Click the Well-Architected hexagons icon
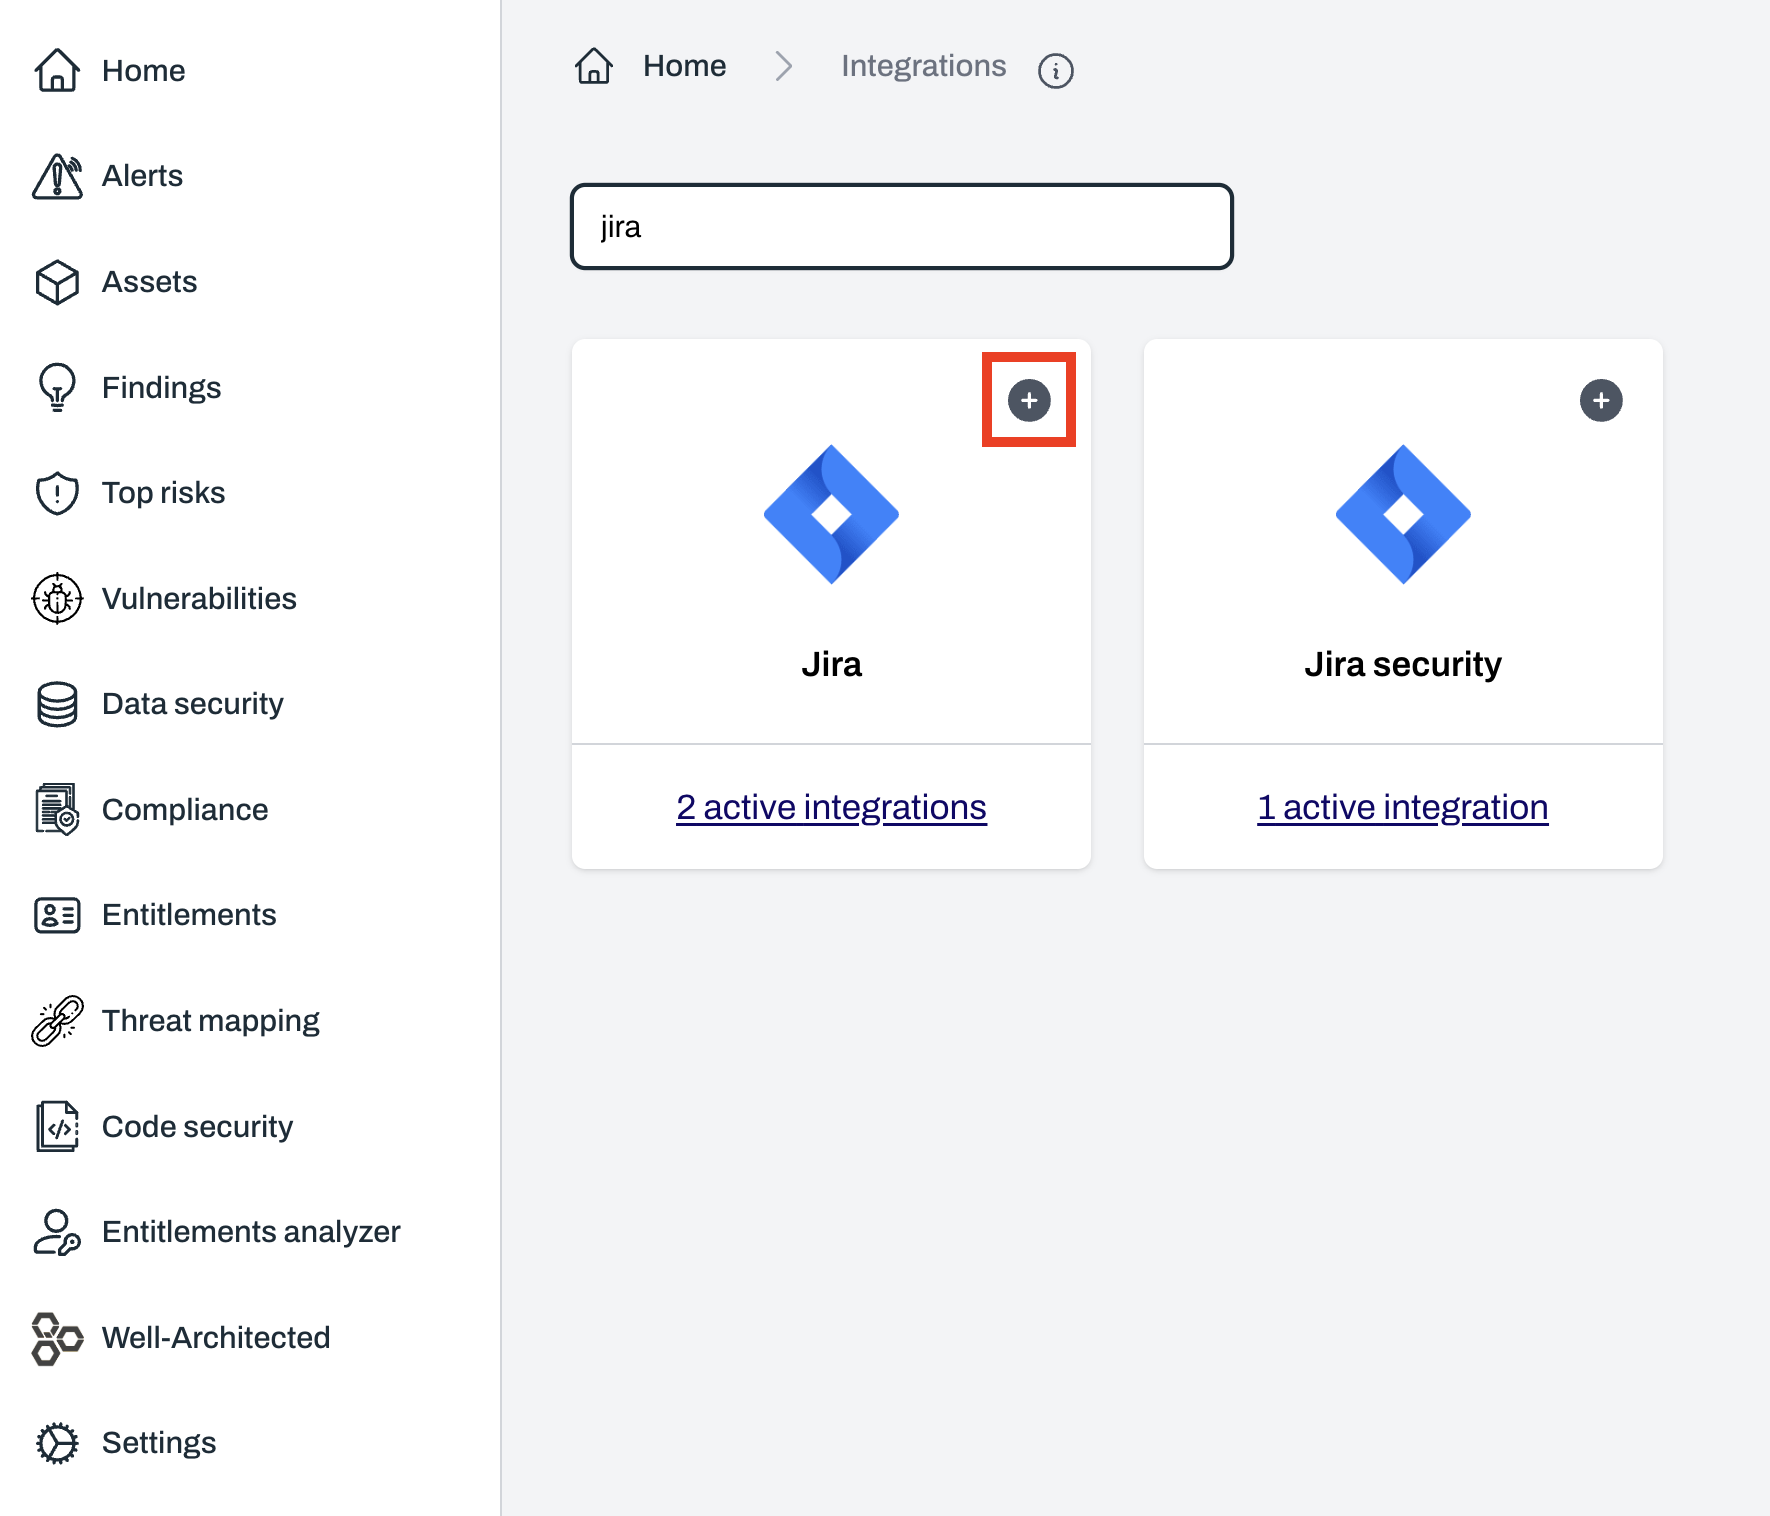The width and height of the screenshot is (1770, 1516). point(57,1338)
